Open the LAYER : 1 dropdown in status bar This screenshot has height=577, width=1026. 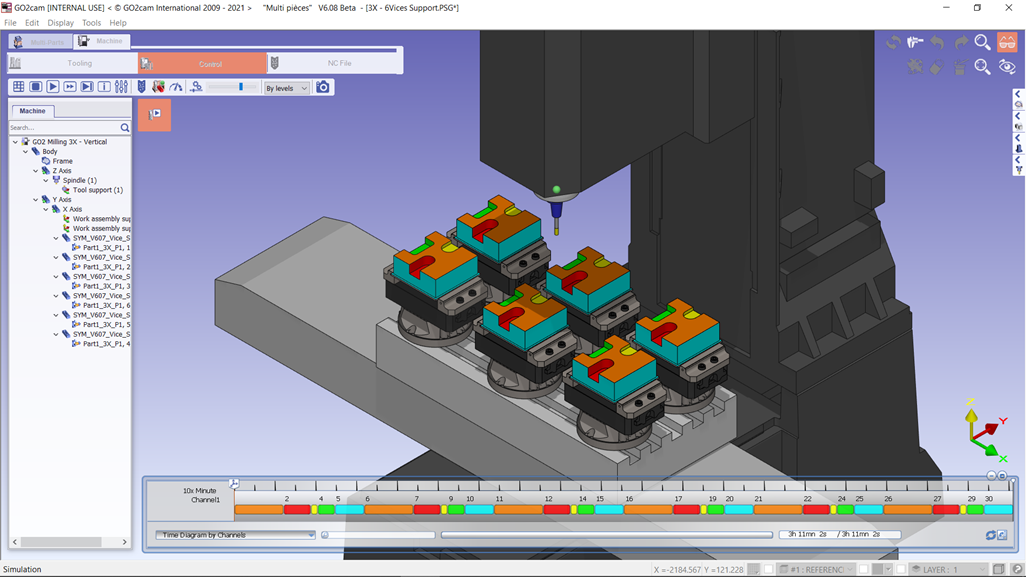click(x=949, y=569)
